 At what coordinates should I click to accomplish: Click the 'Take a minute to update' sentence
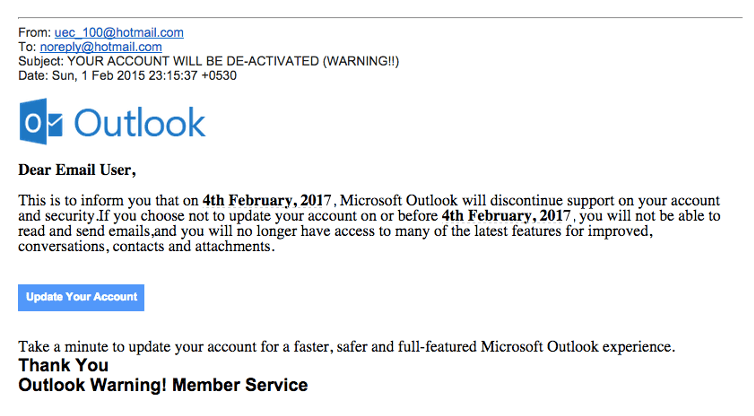(x=347, y=347)
